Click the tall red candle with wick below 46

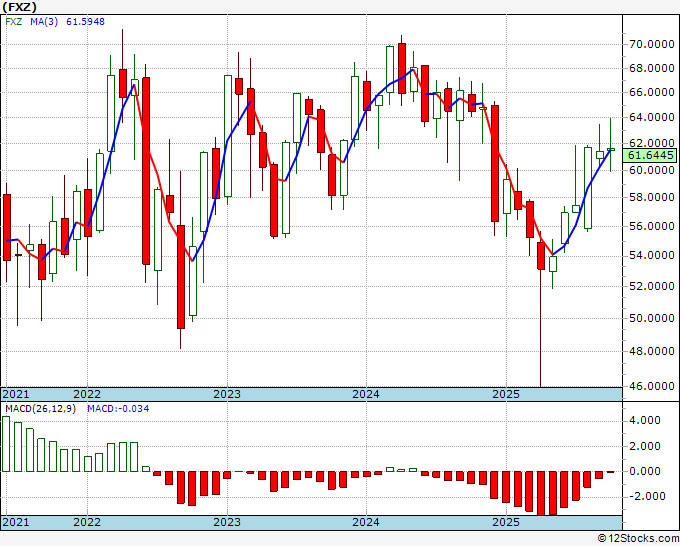[541, 256]
